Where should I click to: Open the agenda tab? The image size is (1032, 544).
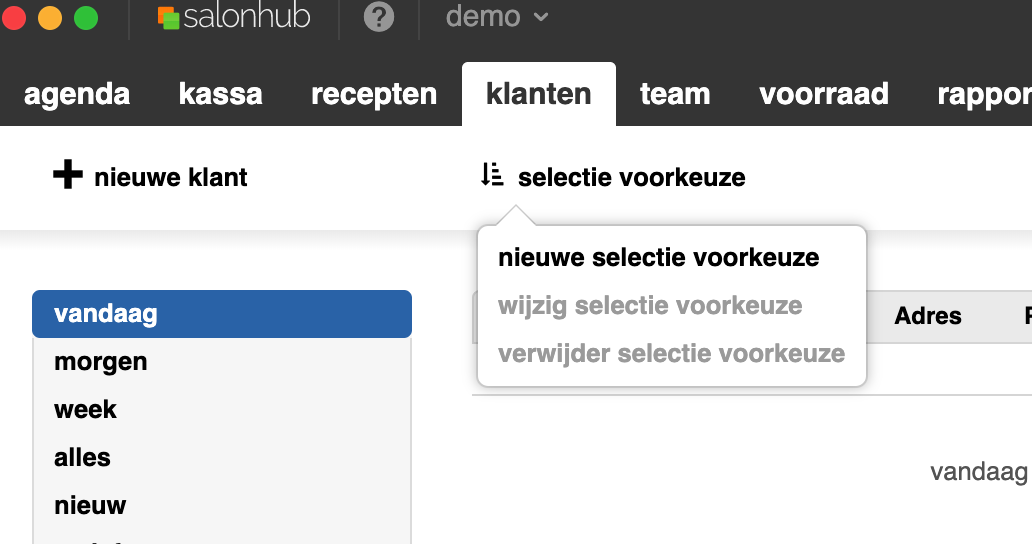[77, 94]
